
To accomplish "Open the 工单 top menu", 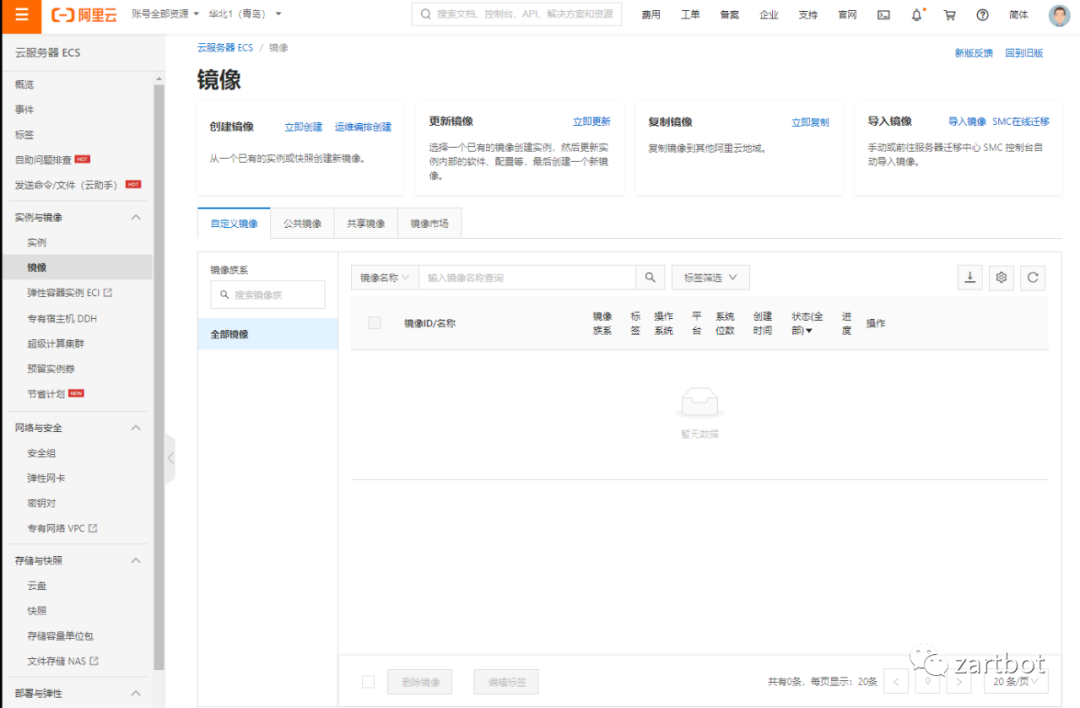I will coord(690,14).
